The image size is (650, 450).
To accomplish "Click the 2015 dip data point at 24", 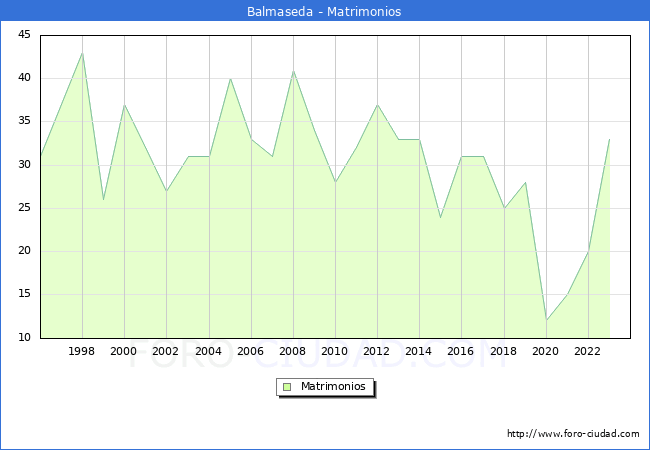I will pos(441,217).
